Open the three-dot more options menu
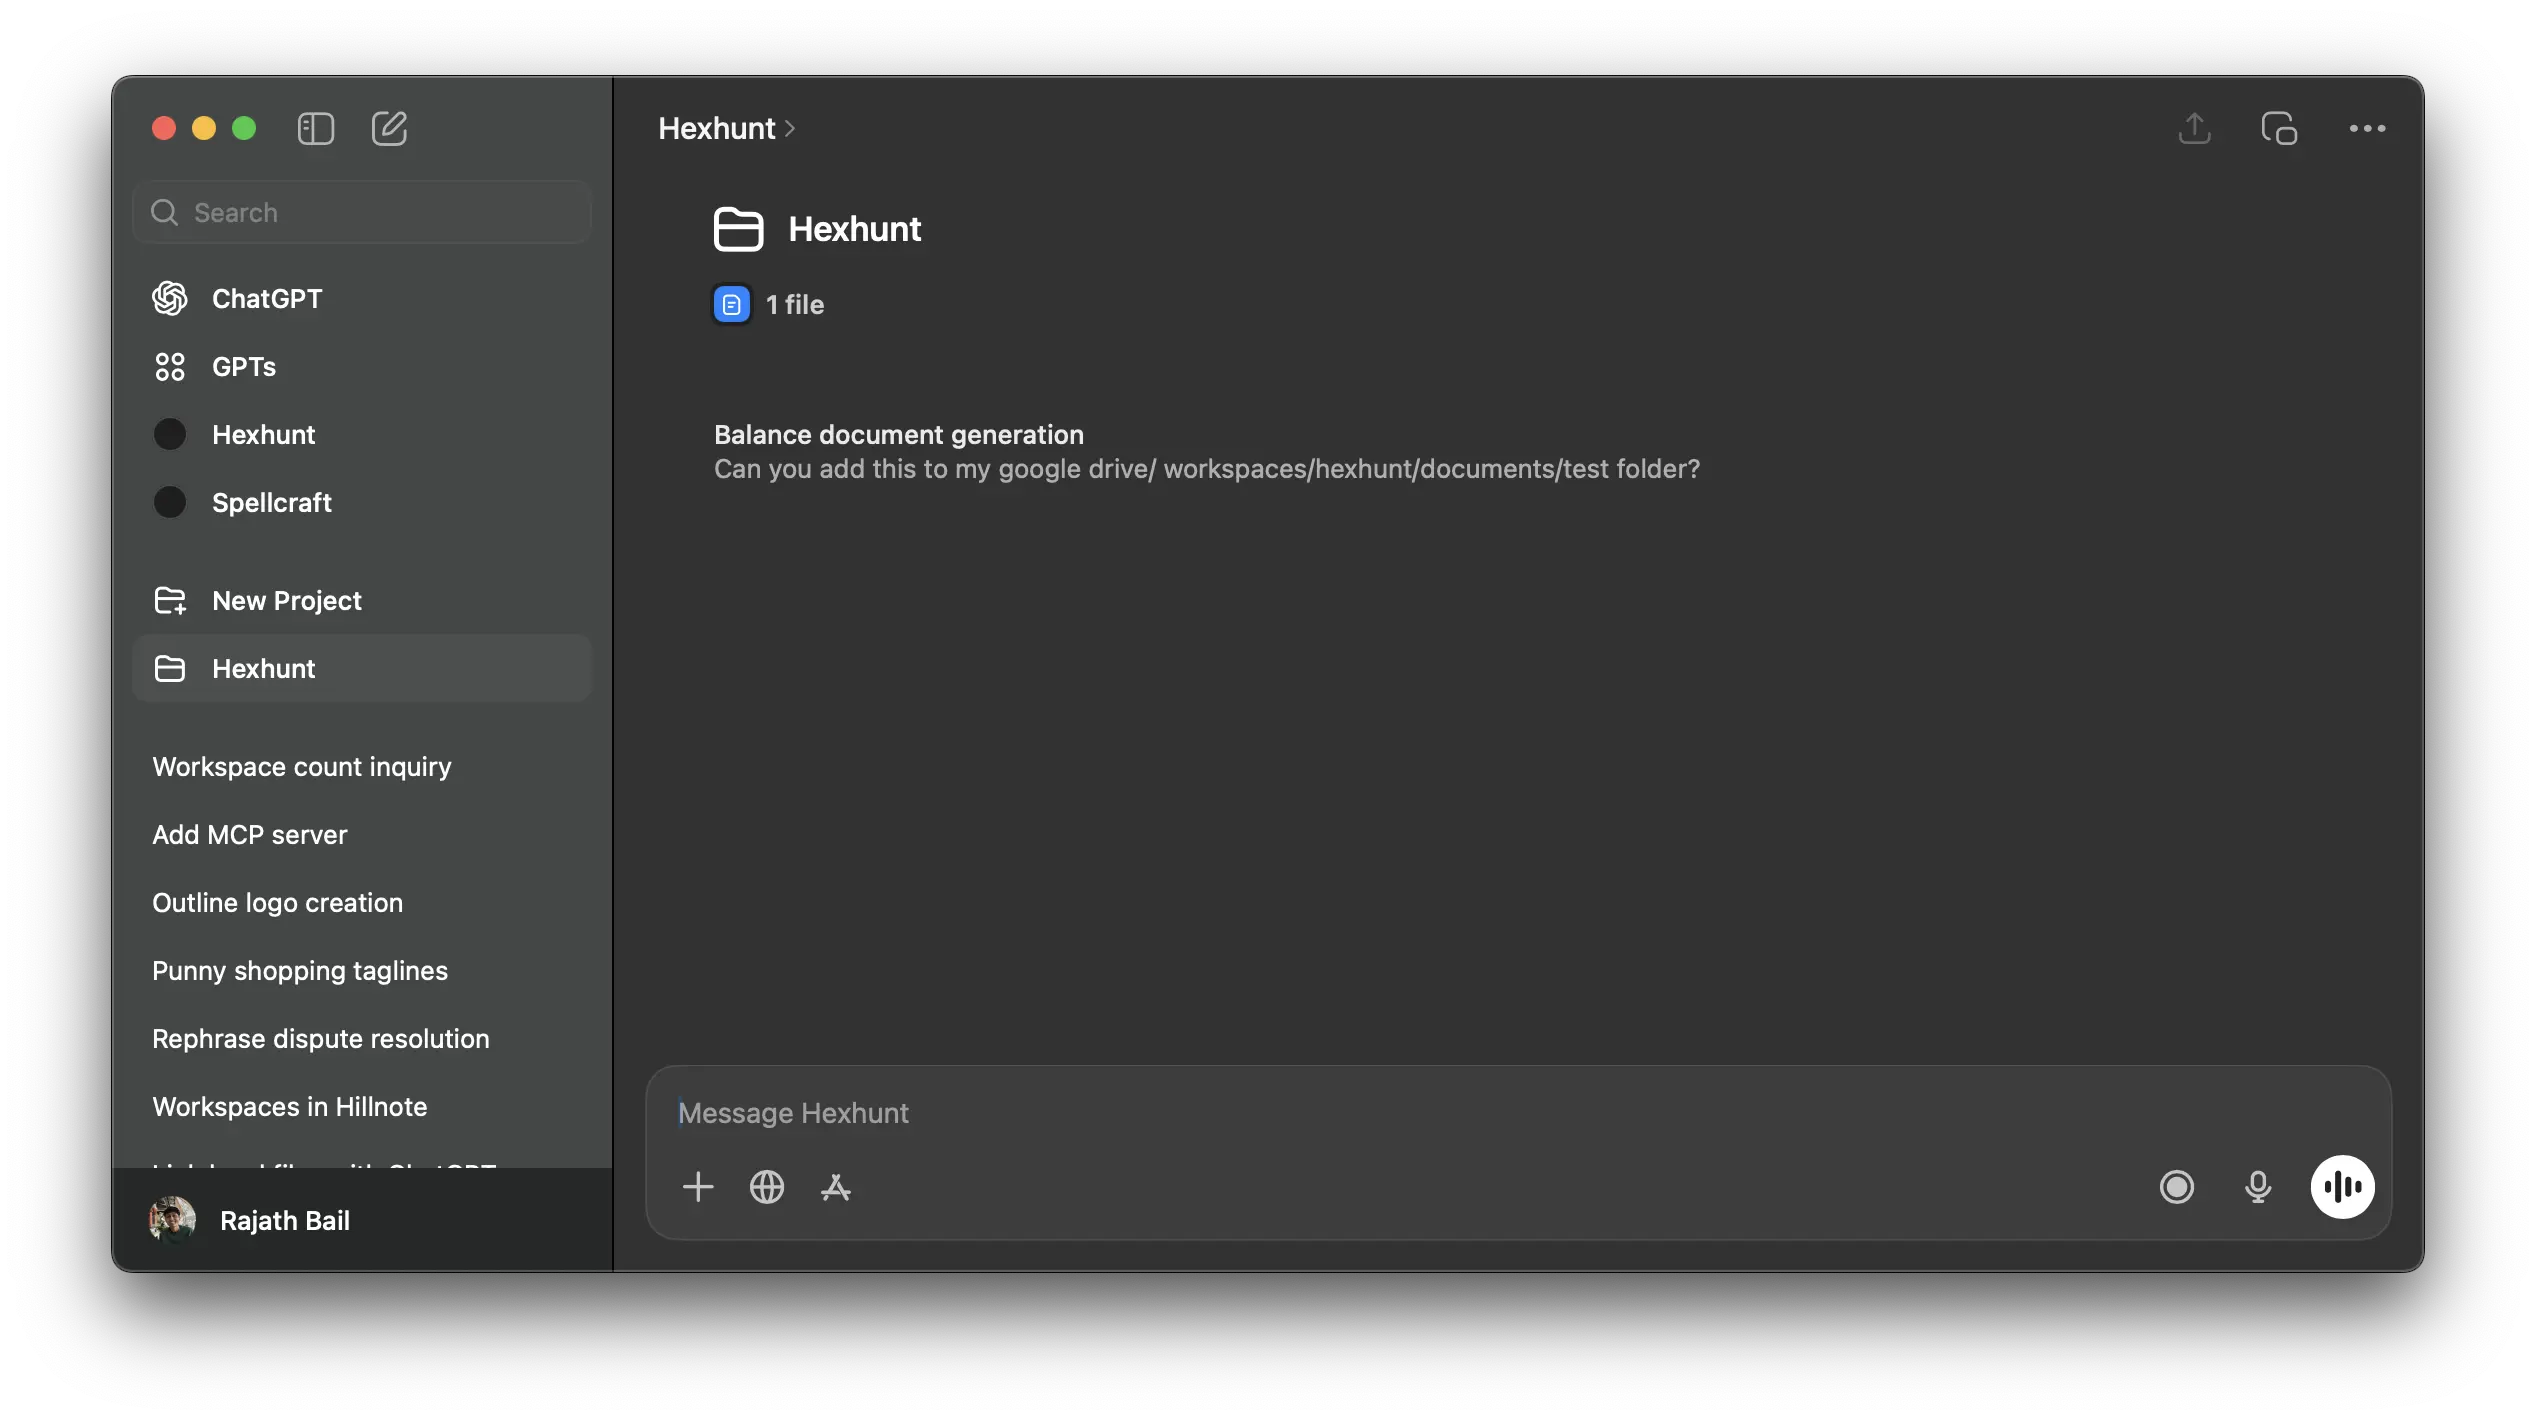The height and width of the screenshot is (1420, 2536). click(2367, 129)
